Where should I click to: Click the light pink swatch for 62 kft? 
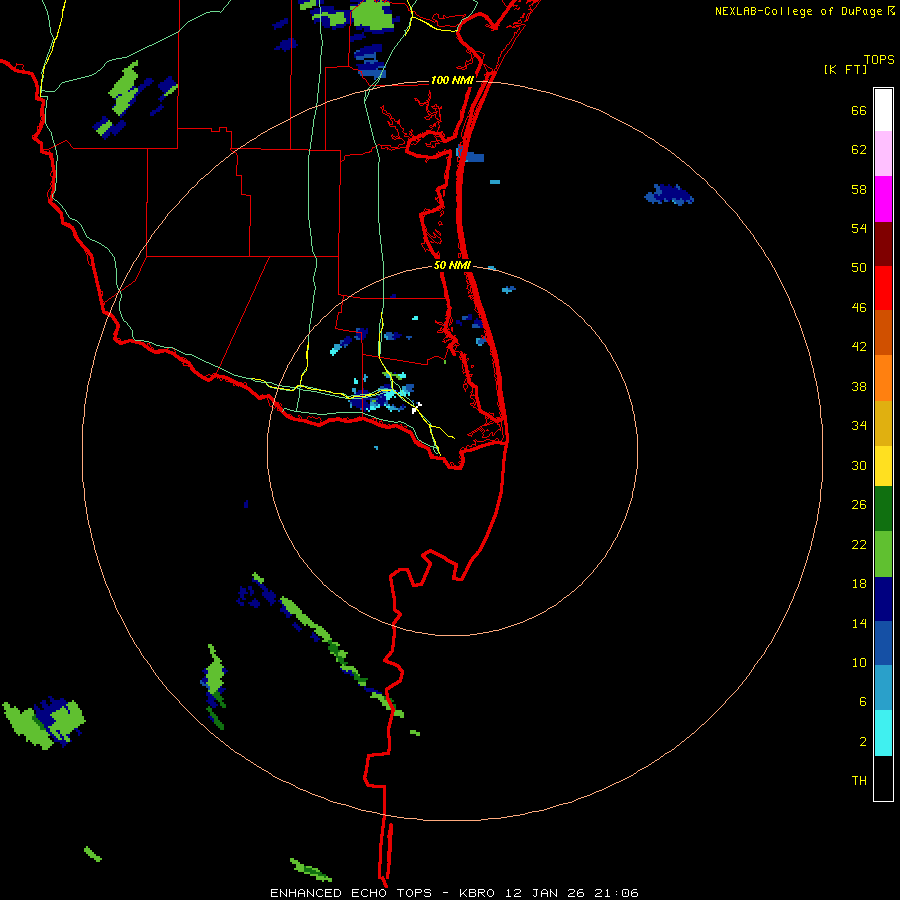pyautogui.click(x=883, y=153)
